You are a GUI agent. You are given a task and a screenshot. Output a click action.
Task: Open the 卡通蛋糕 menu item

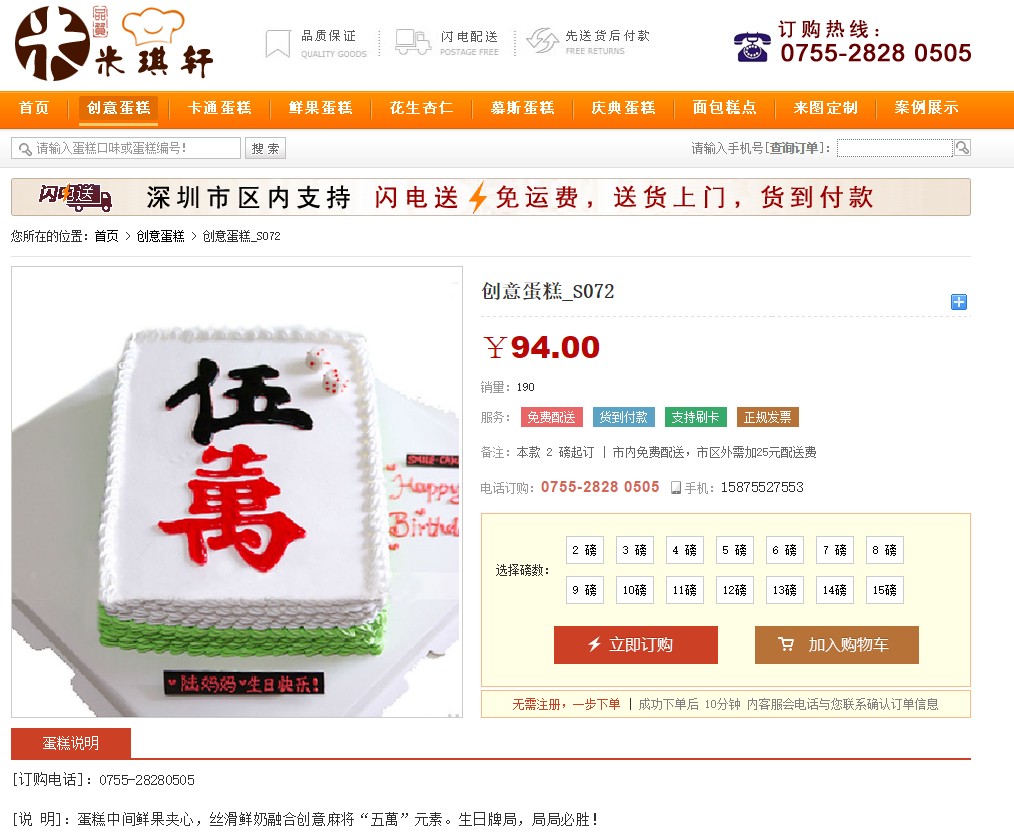click(x=219, y=107)
